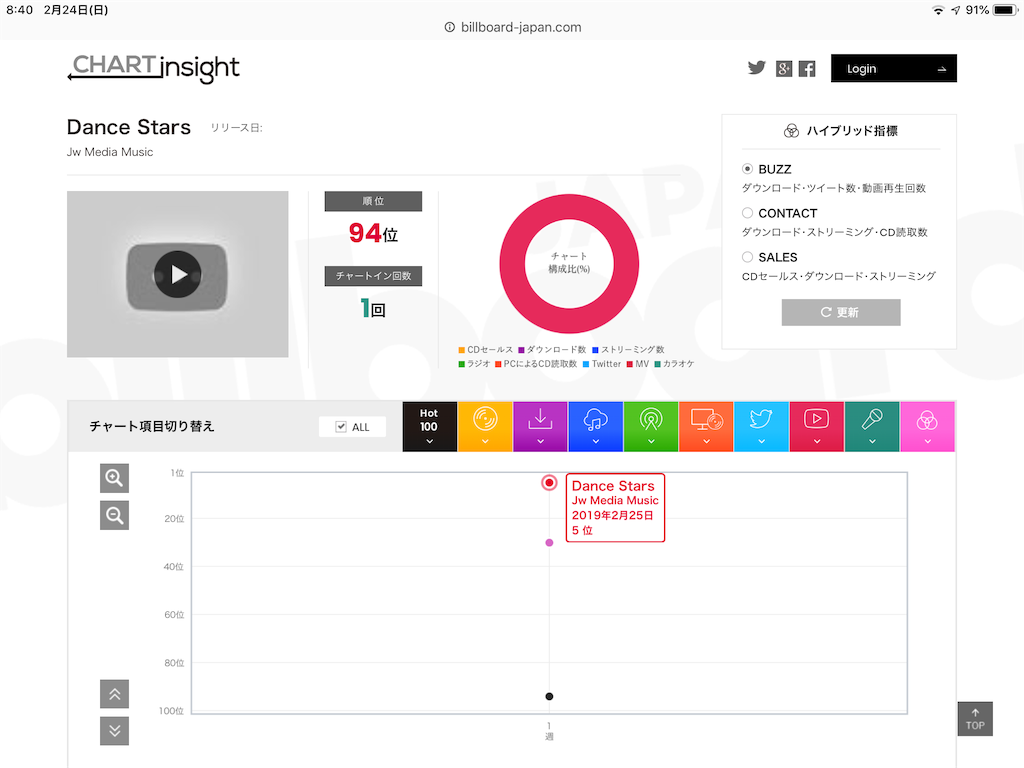Click the double chevron up button
Image resolution: width=1024 pixels, height=768 pixels.
pyautogui.click(x=114, y=694)
